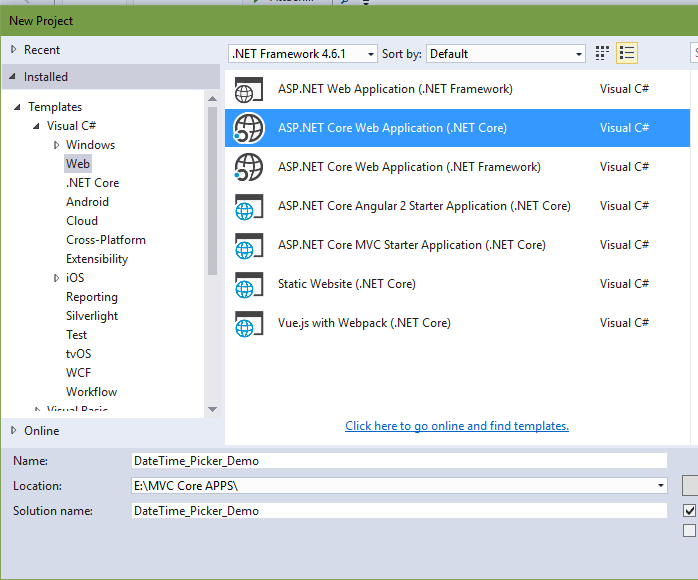
Task: Expand the Recent section
Action: 13,49
